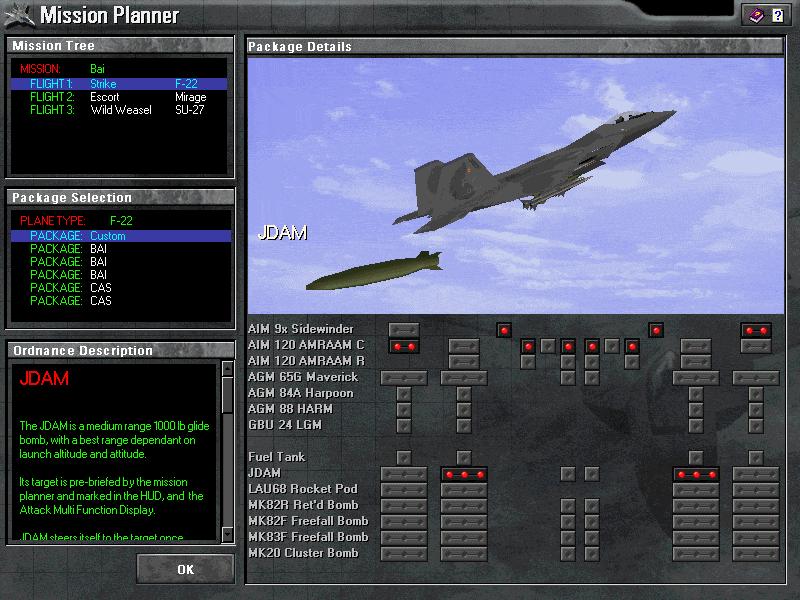Image resolution: width=800 pixels, height=600 pixels.
Task: Enable the leftmost JDAM slot
Action: (404, 474)
